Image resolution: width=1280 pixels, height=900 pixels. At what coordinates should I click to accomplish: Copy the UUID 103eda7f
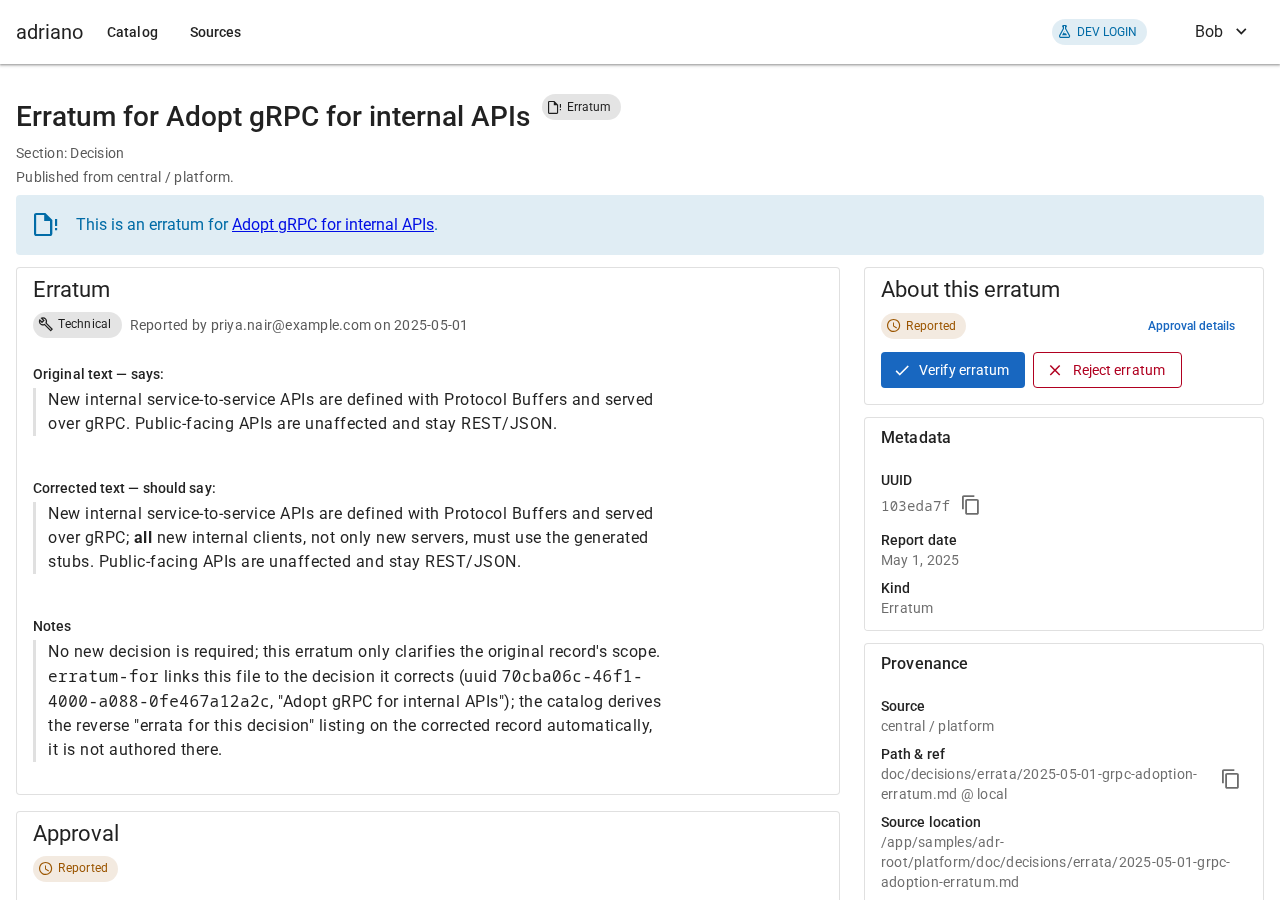pyautogui.click(x=971, y=505)
